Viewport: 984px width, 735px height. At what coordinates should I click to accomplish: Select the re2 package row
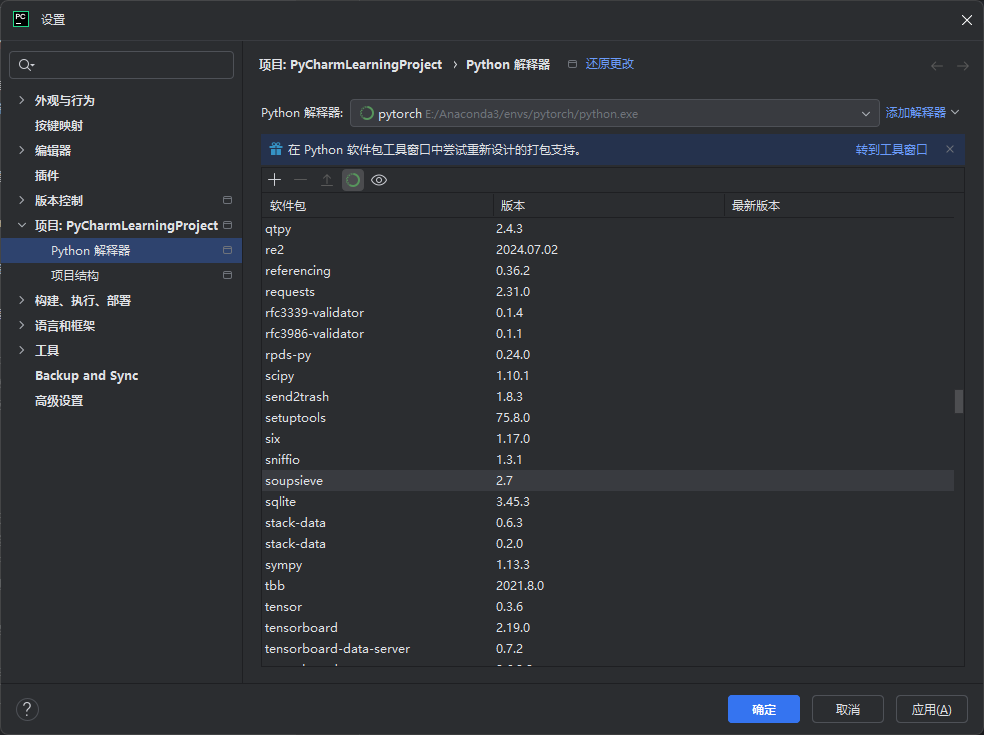[607, 250]
